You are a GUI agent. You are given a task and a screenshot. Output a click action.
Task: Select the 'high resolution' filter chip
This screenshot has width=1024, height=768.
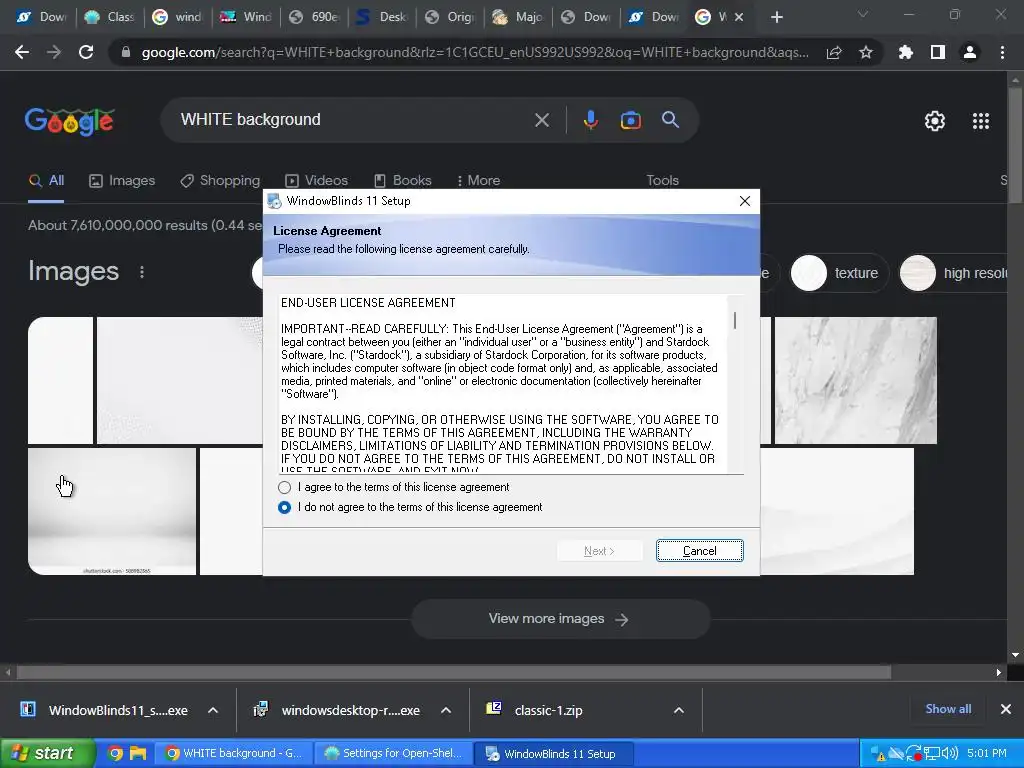point(953,273)
